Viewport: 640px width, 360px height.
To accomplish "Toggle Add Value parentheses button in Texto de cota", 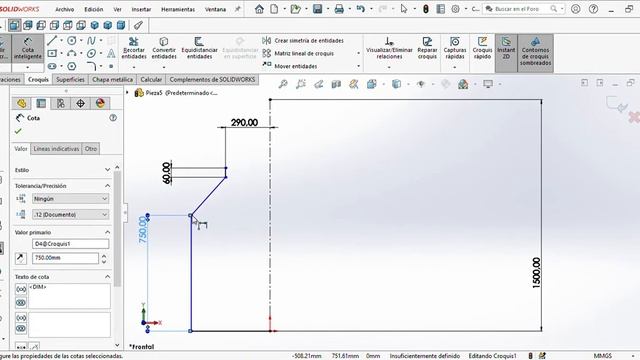I will coord(21,289).
